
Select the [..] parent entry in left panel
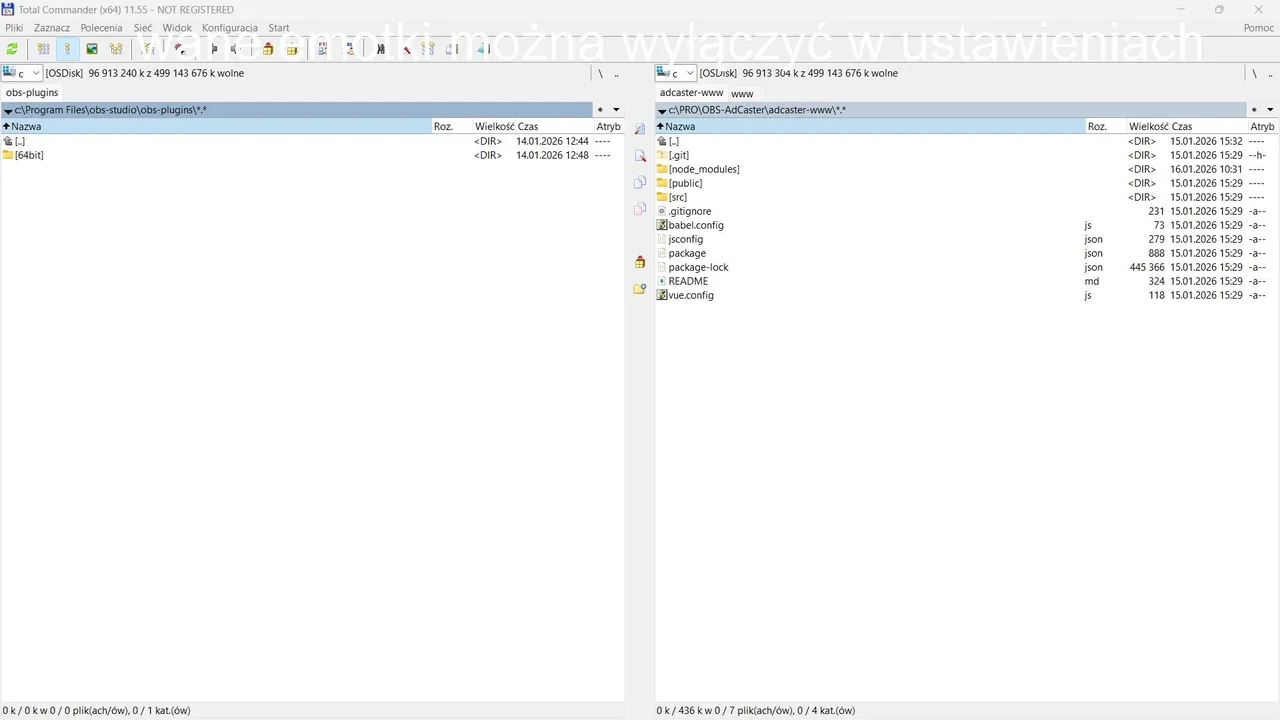312,141
